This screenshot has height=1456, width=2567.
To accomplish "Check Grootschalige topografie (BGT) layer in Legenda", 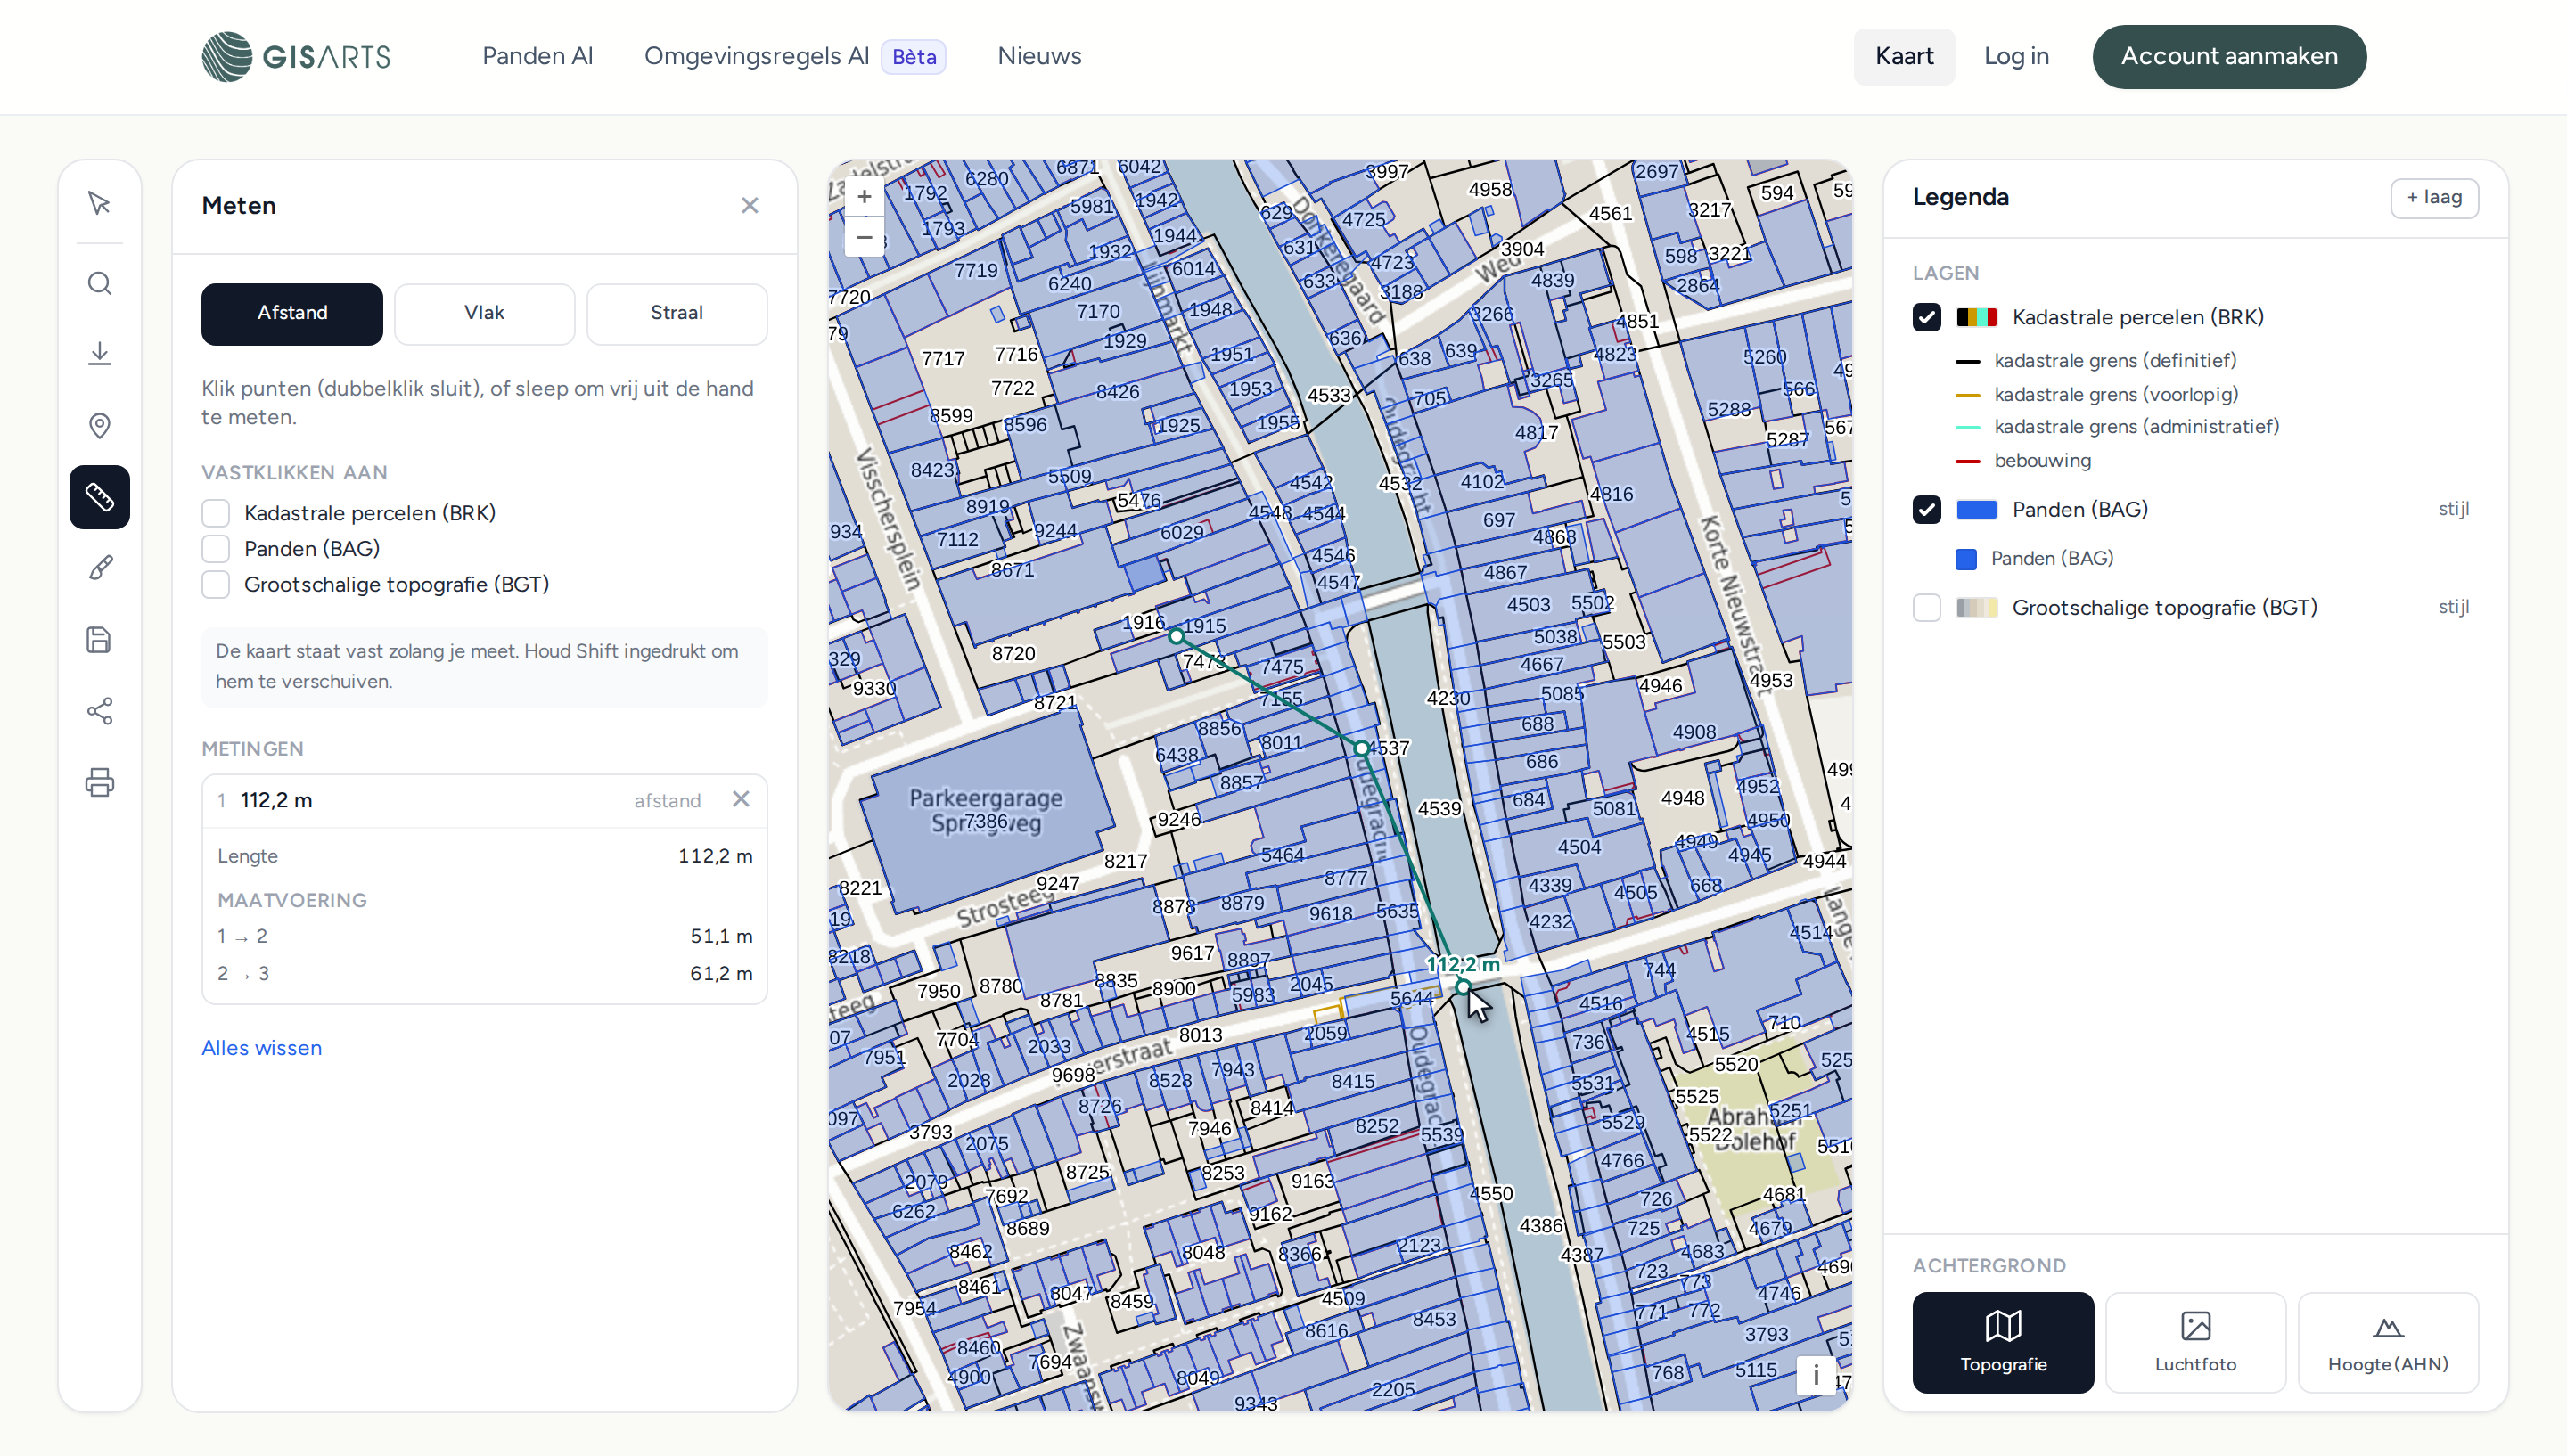I will pyautogui.click(x=1927, y=608).
